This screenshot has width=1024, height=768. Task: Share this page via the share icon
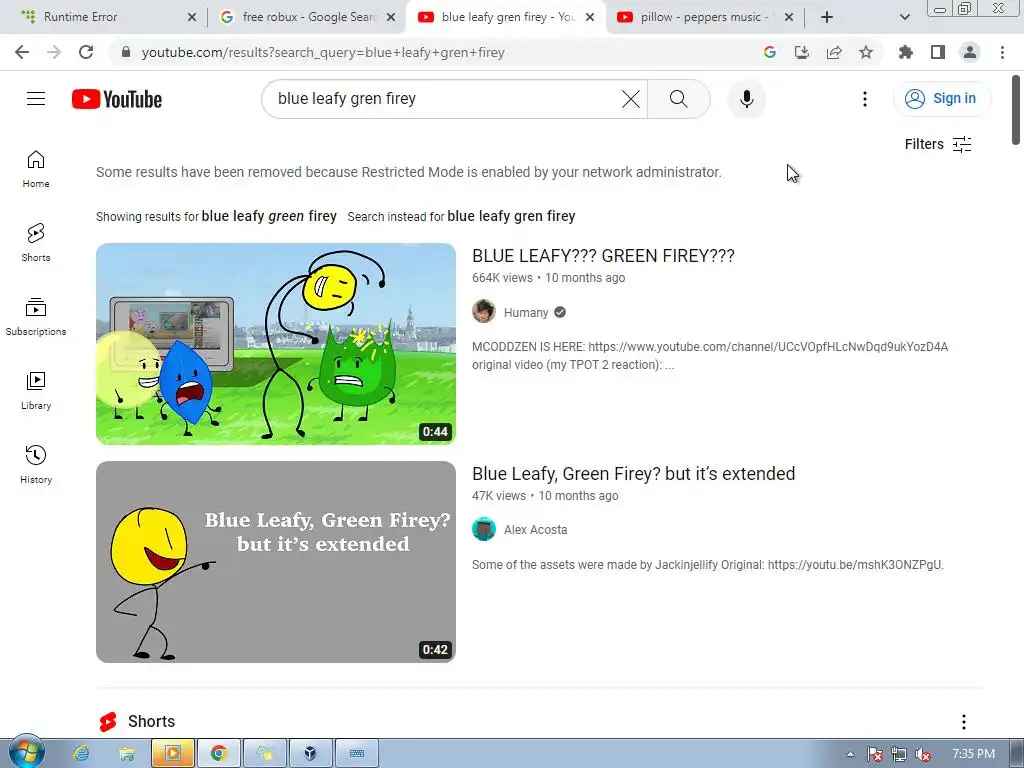click(834, 52)
